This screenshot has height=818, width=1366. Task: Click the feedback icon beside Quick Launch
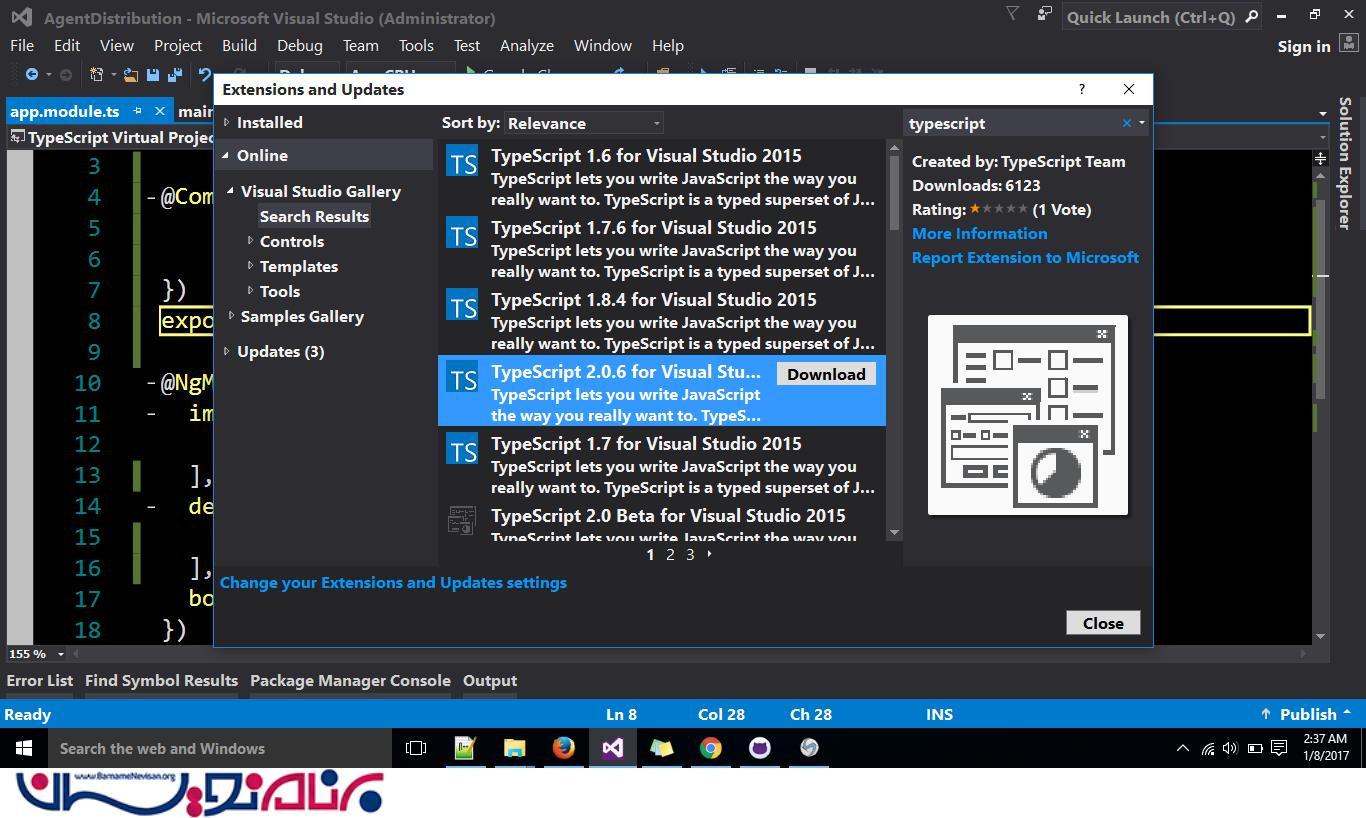1045,14
